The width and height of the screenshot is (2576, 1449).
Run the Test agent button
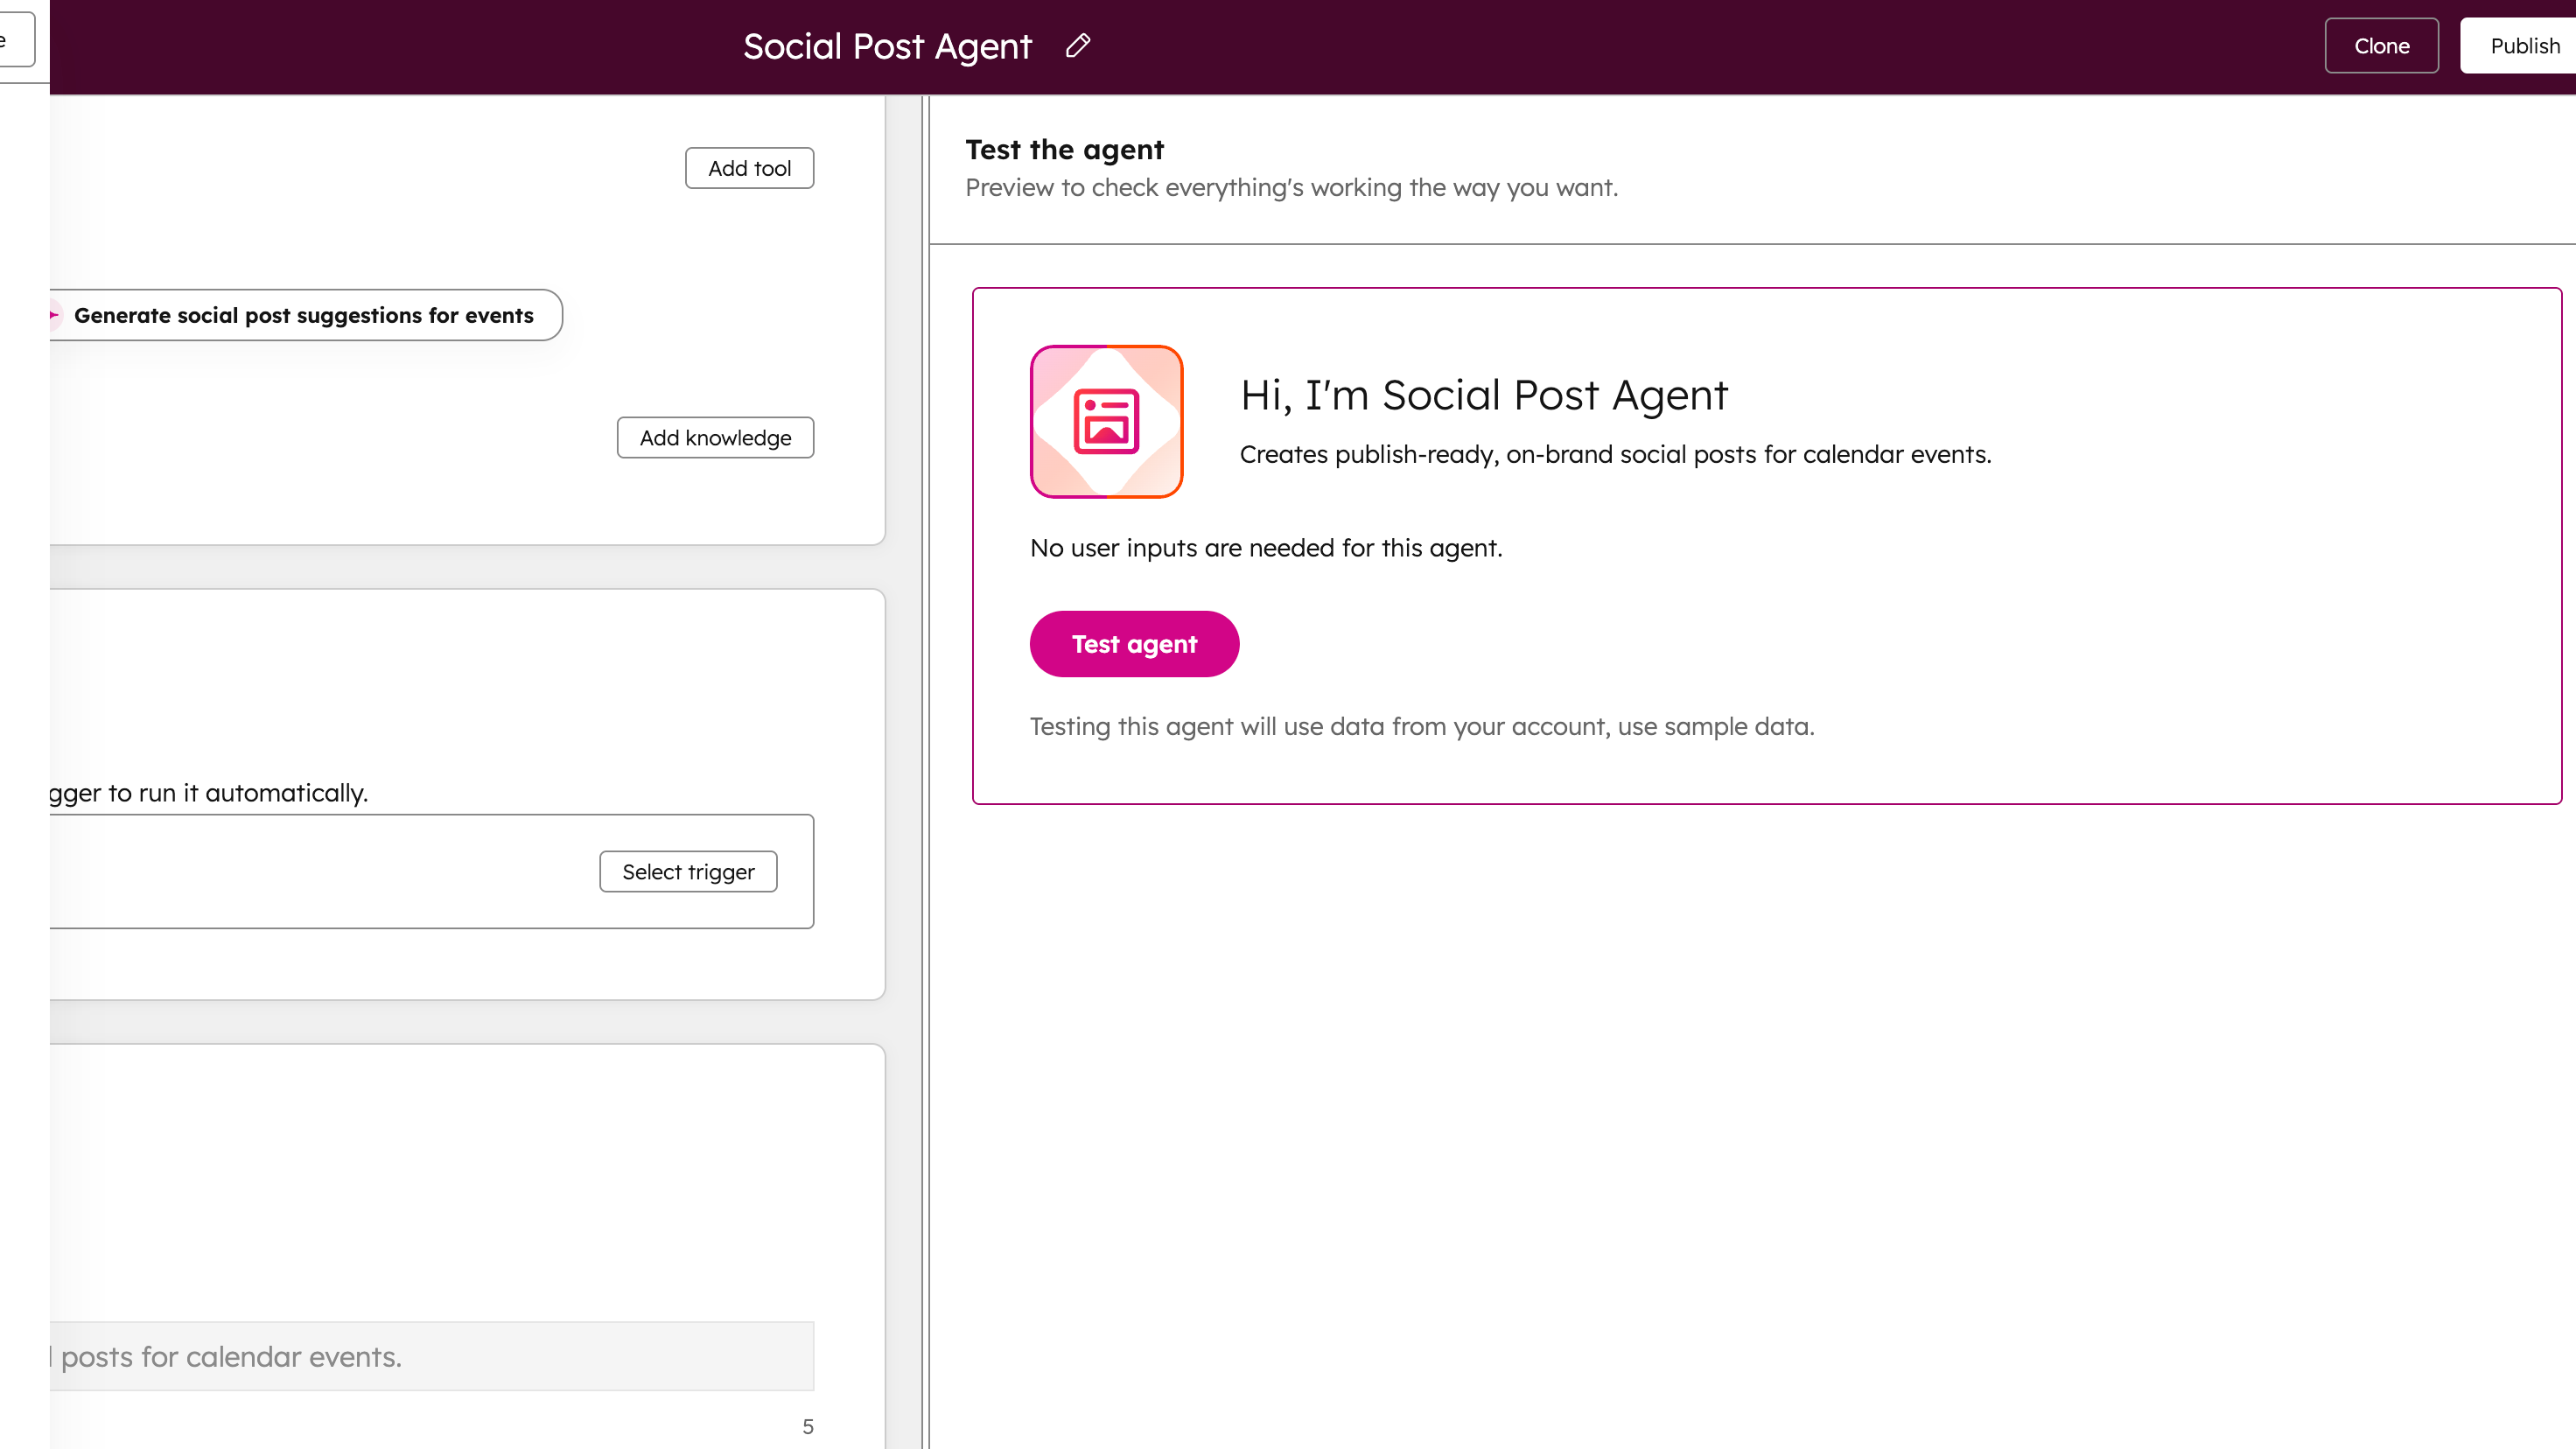coord(1134,644)
